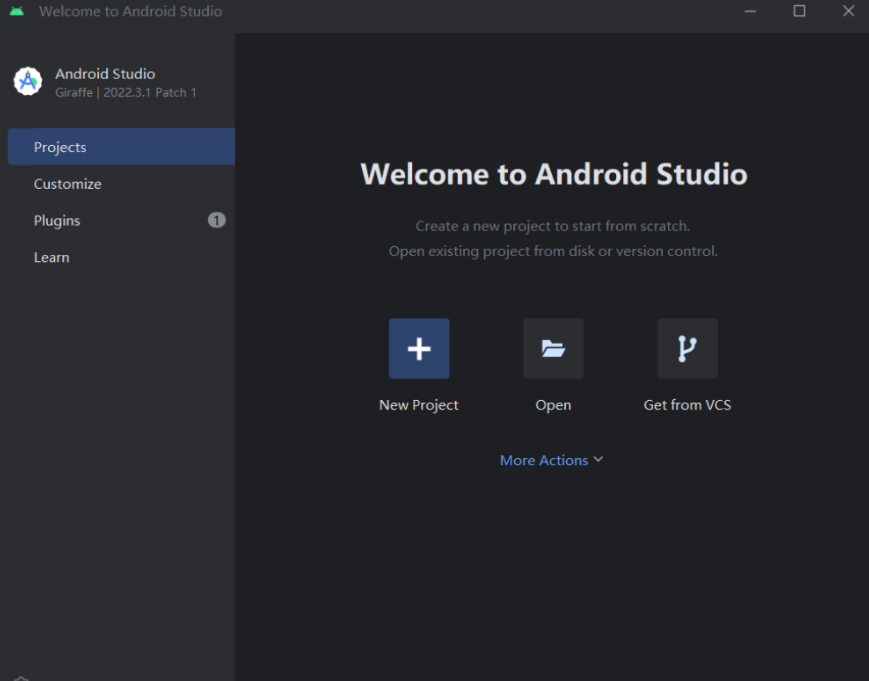Click the New Project plus icon
This screenshot has width=869, height=681.
pyautogui.click(x=419, y=349)
